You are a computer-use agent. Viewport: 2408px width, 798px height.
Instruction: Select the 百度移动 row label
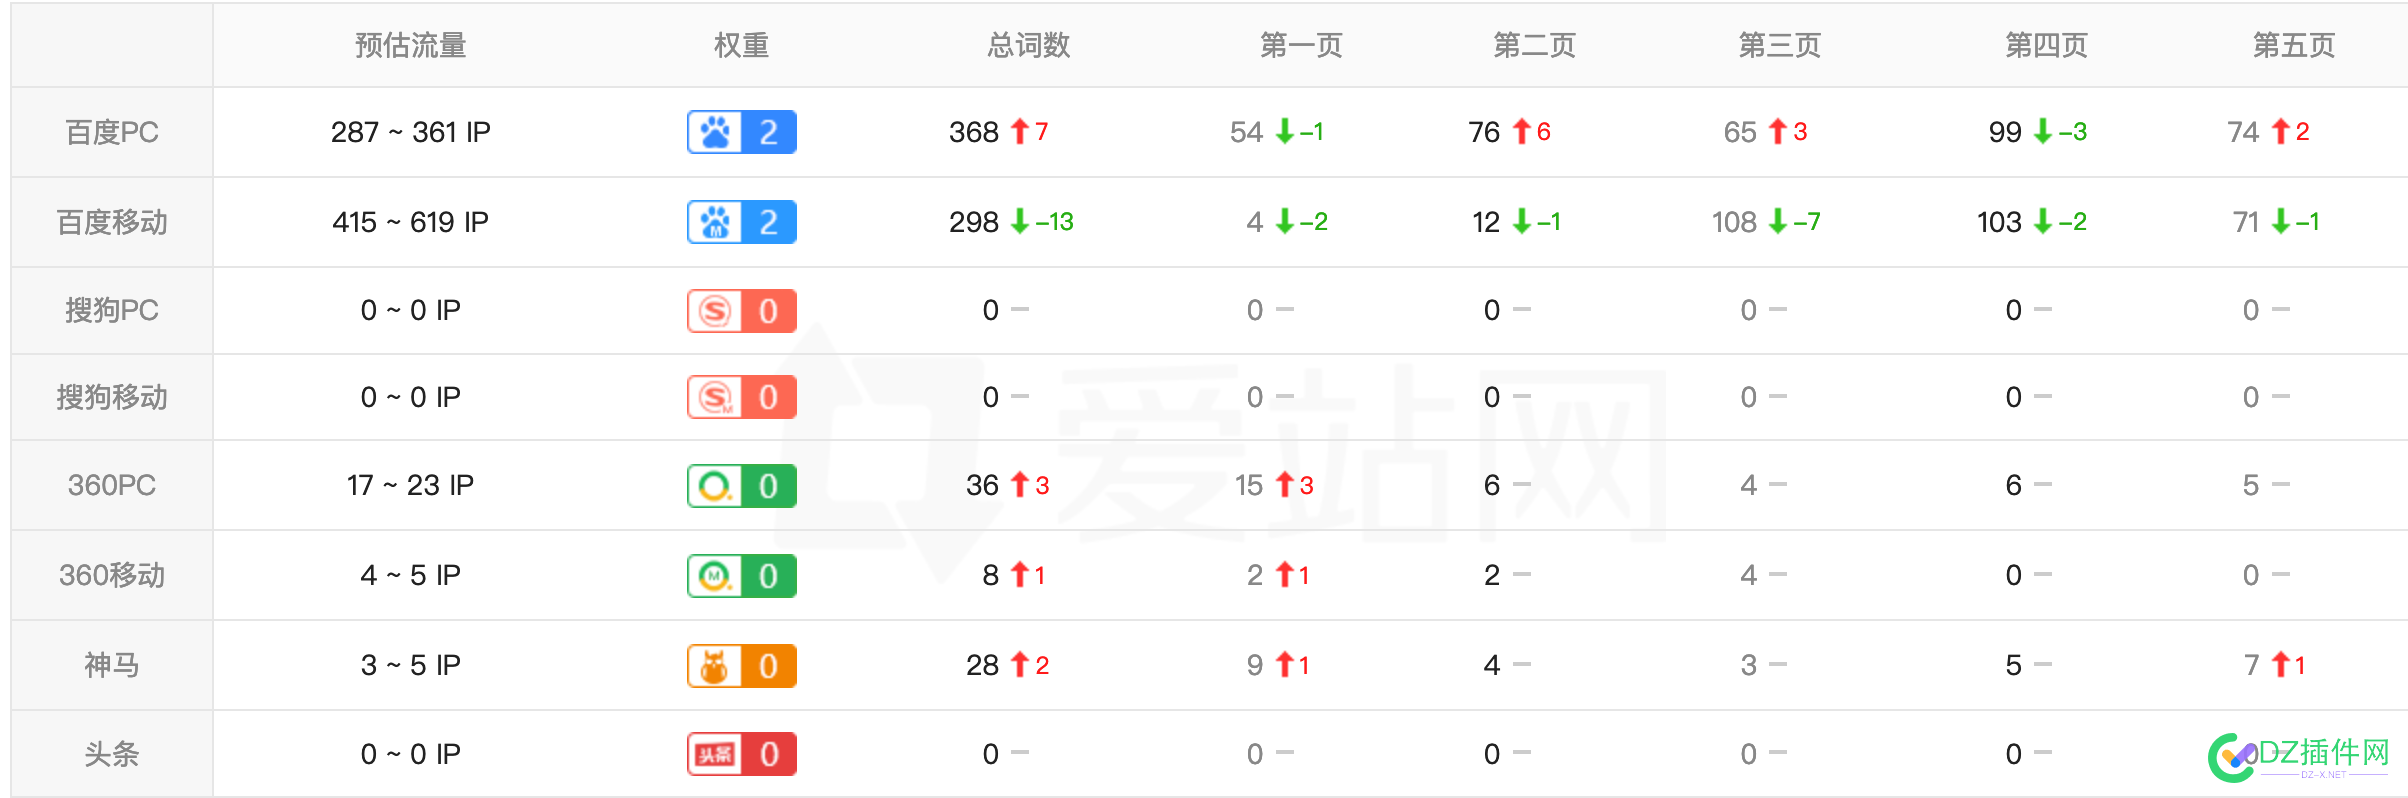pyautogui.click(x=112, y=222)
